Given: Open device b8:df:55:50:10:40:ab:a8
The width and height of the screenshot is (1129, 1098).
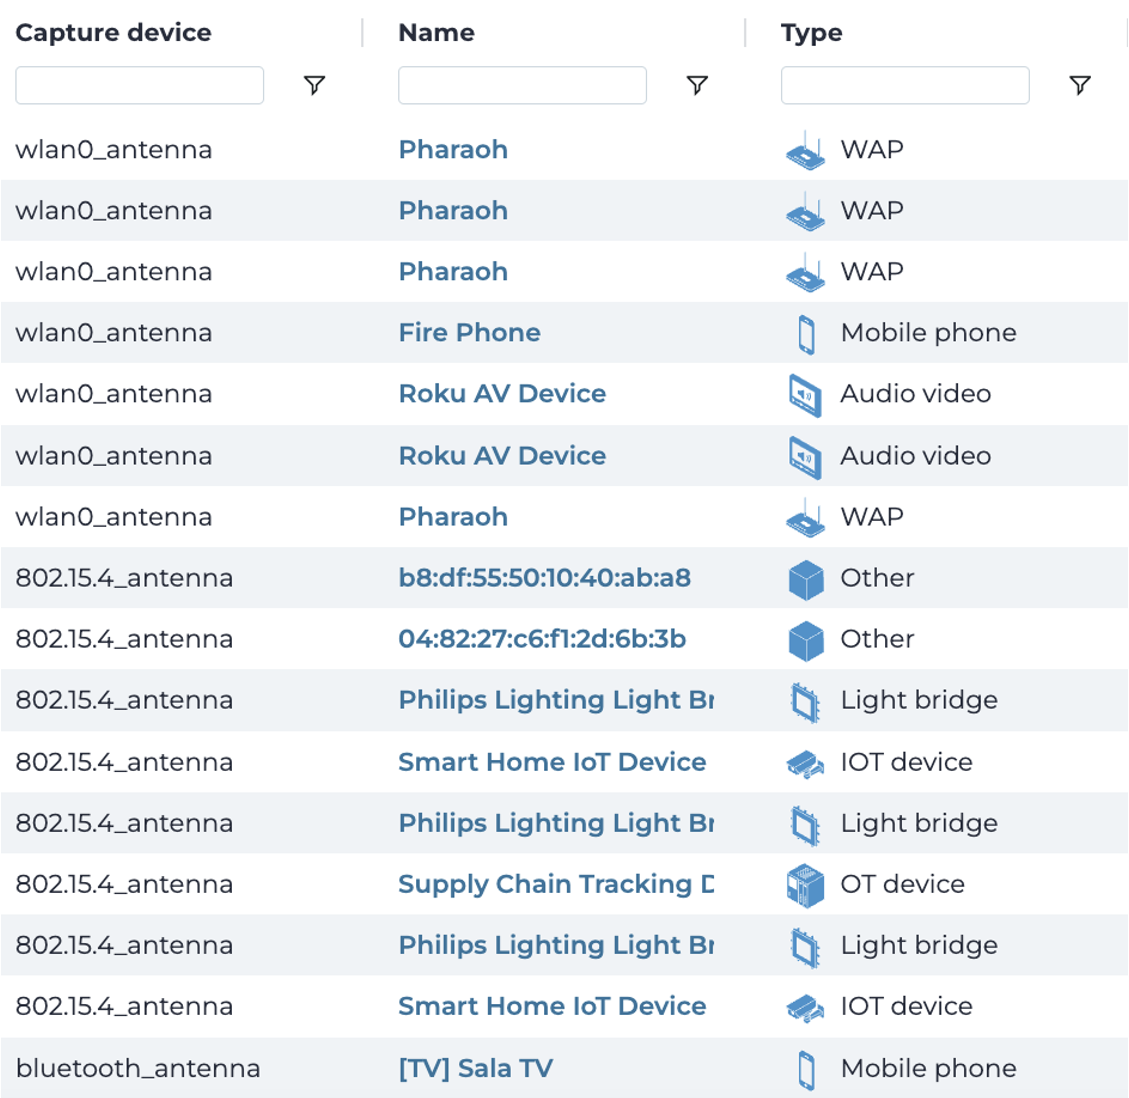Looking at the screenshot, I should point(544,578).
